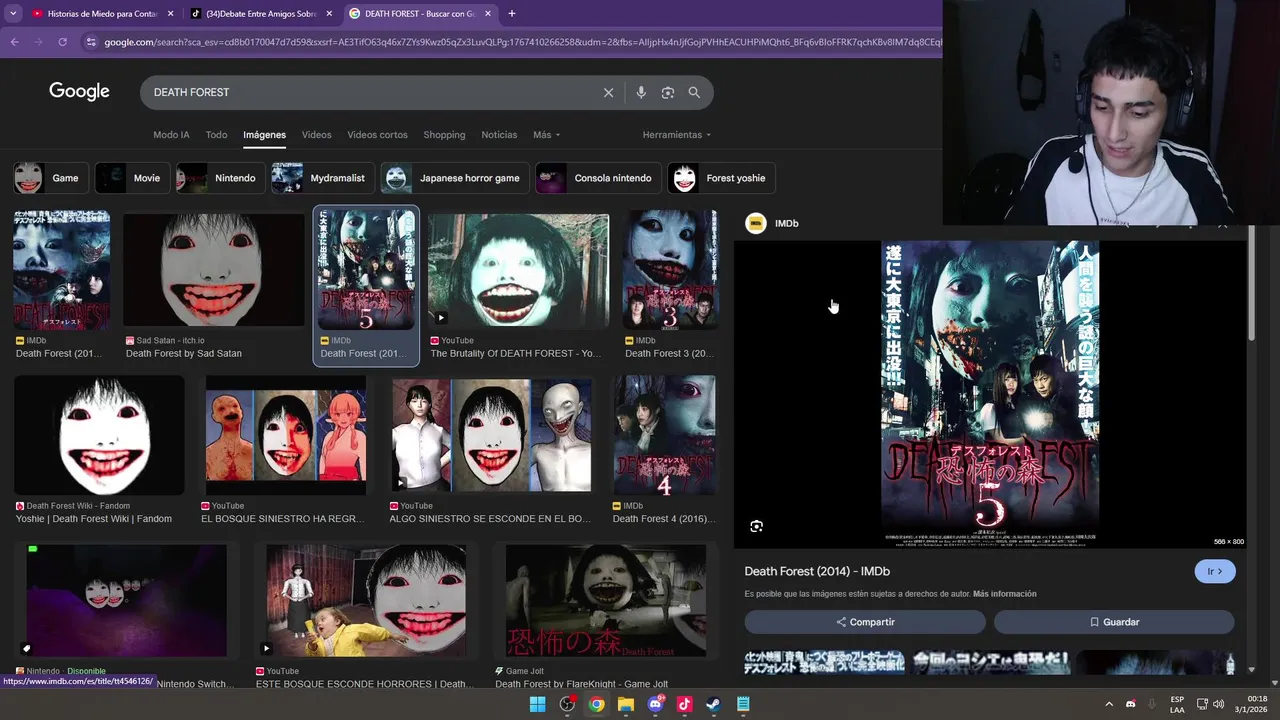
Task: Open File Explorer from the taskbar
Action: pos(625,704)
